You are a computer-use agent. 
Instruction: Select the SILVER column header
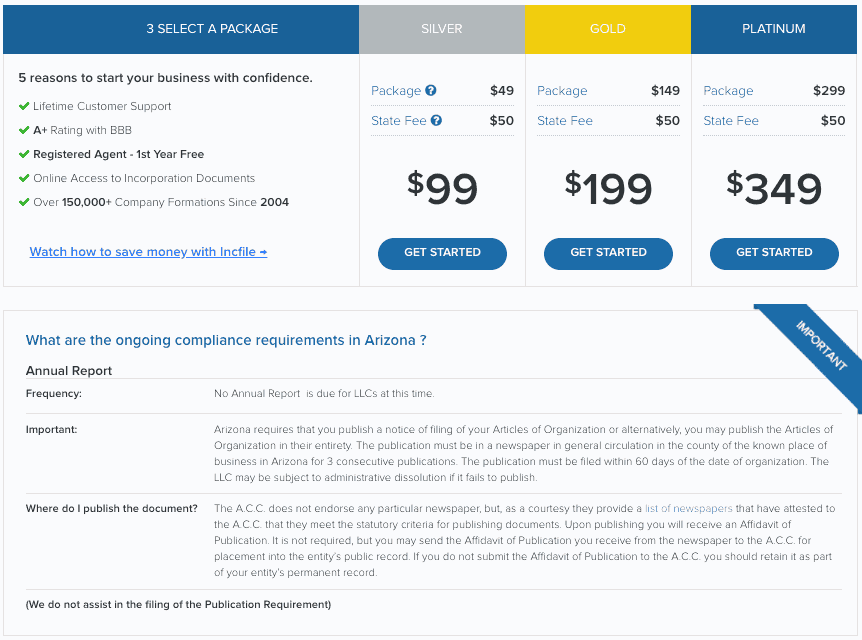pyautogui.click(x=441, y=29)
